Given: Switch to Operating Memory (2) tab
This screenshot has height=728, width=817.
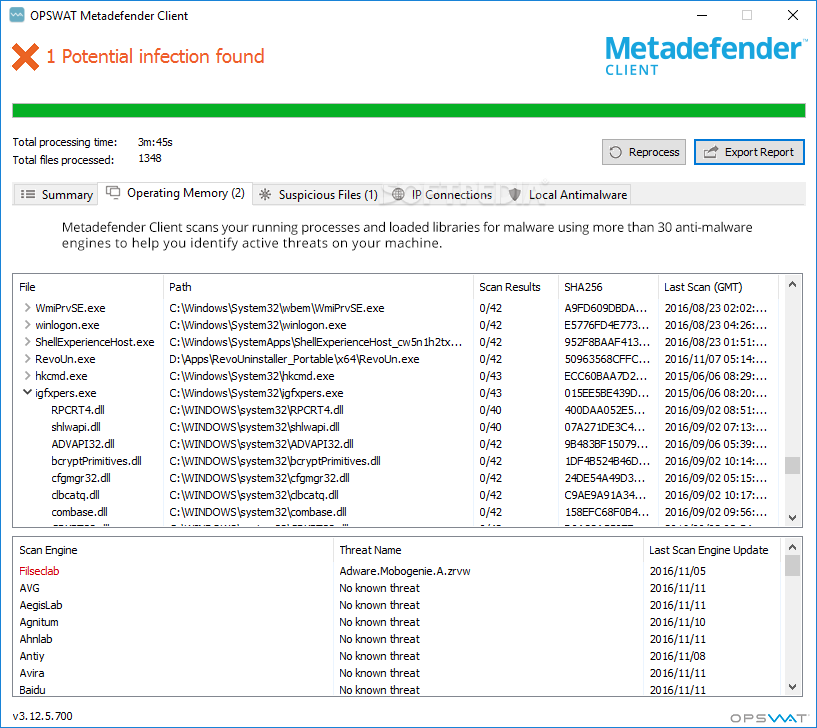Looking at the screenshot, I should pyautogui.click(x=175, y=193).
